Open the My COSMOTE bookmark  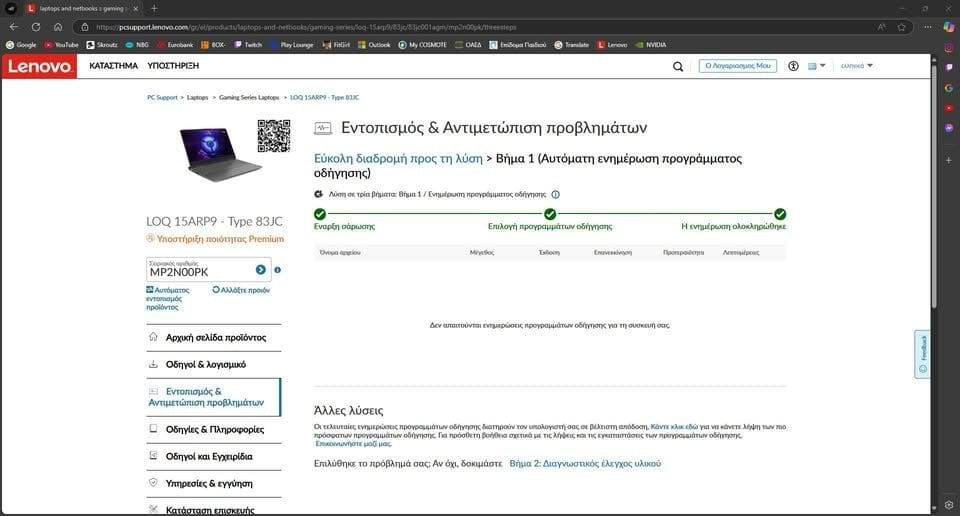tap(422, 45)
